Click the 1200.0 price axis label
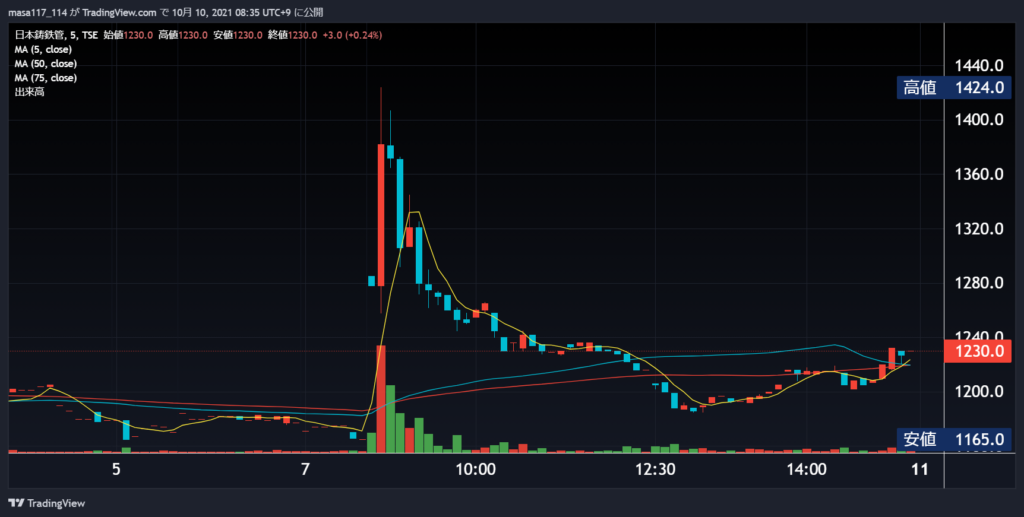Image resolution: width=1024 pixels, height=517 pixels. (x=979, y=392)
